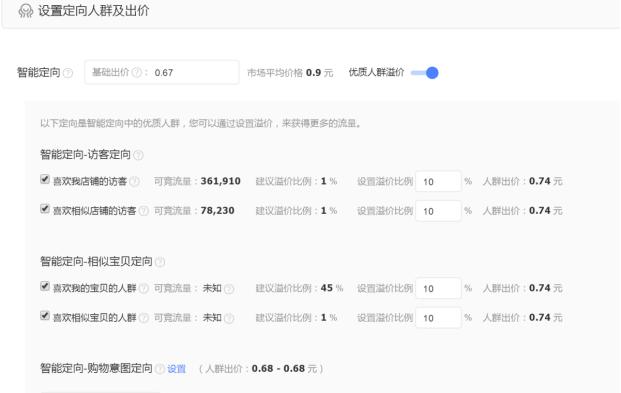Uncheck 喜欢我的宝贝的人群 checkbox

point(45,286)
